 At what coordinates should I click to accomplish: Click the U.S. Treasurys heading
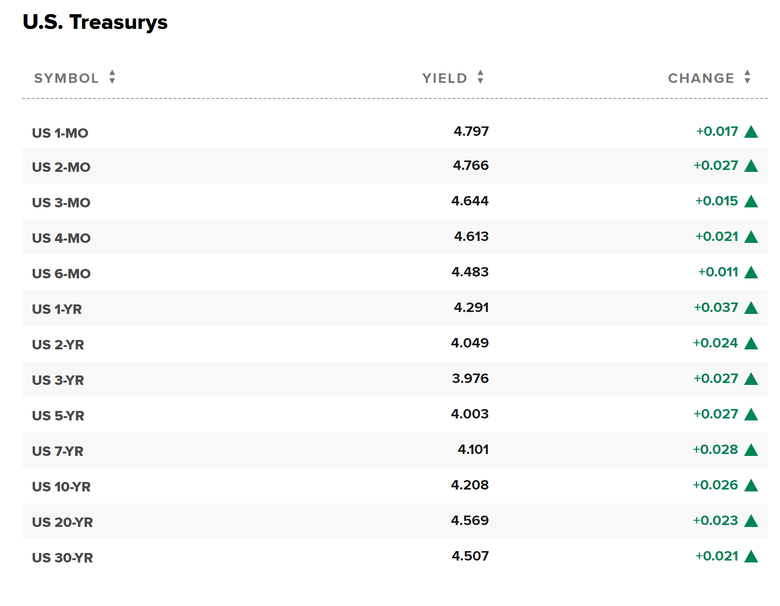(95, 22)
